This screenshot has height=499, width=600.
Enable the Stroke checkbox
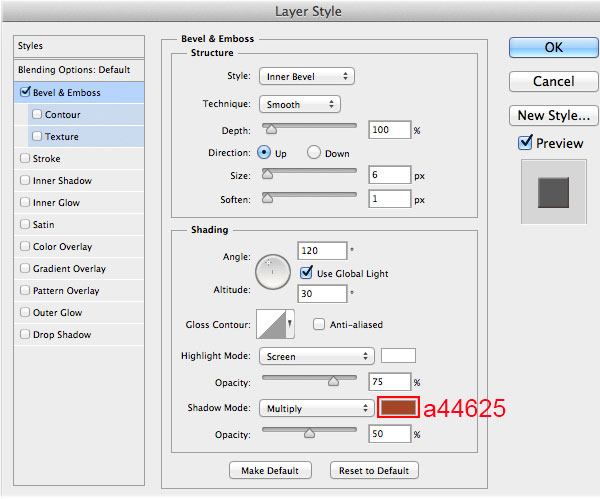coord(24,158)
